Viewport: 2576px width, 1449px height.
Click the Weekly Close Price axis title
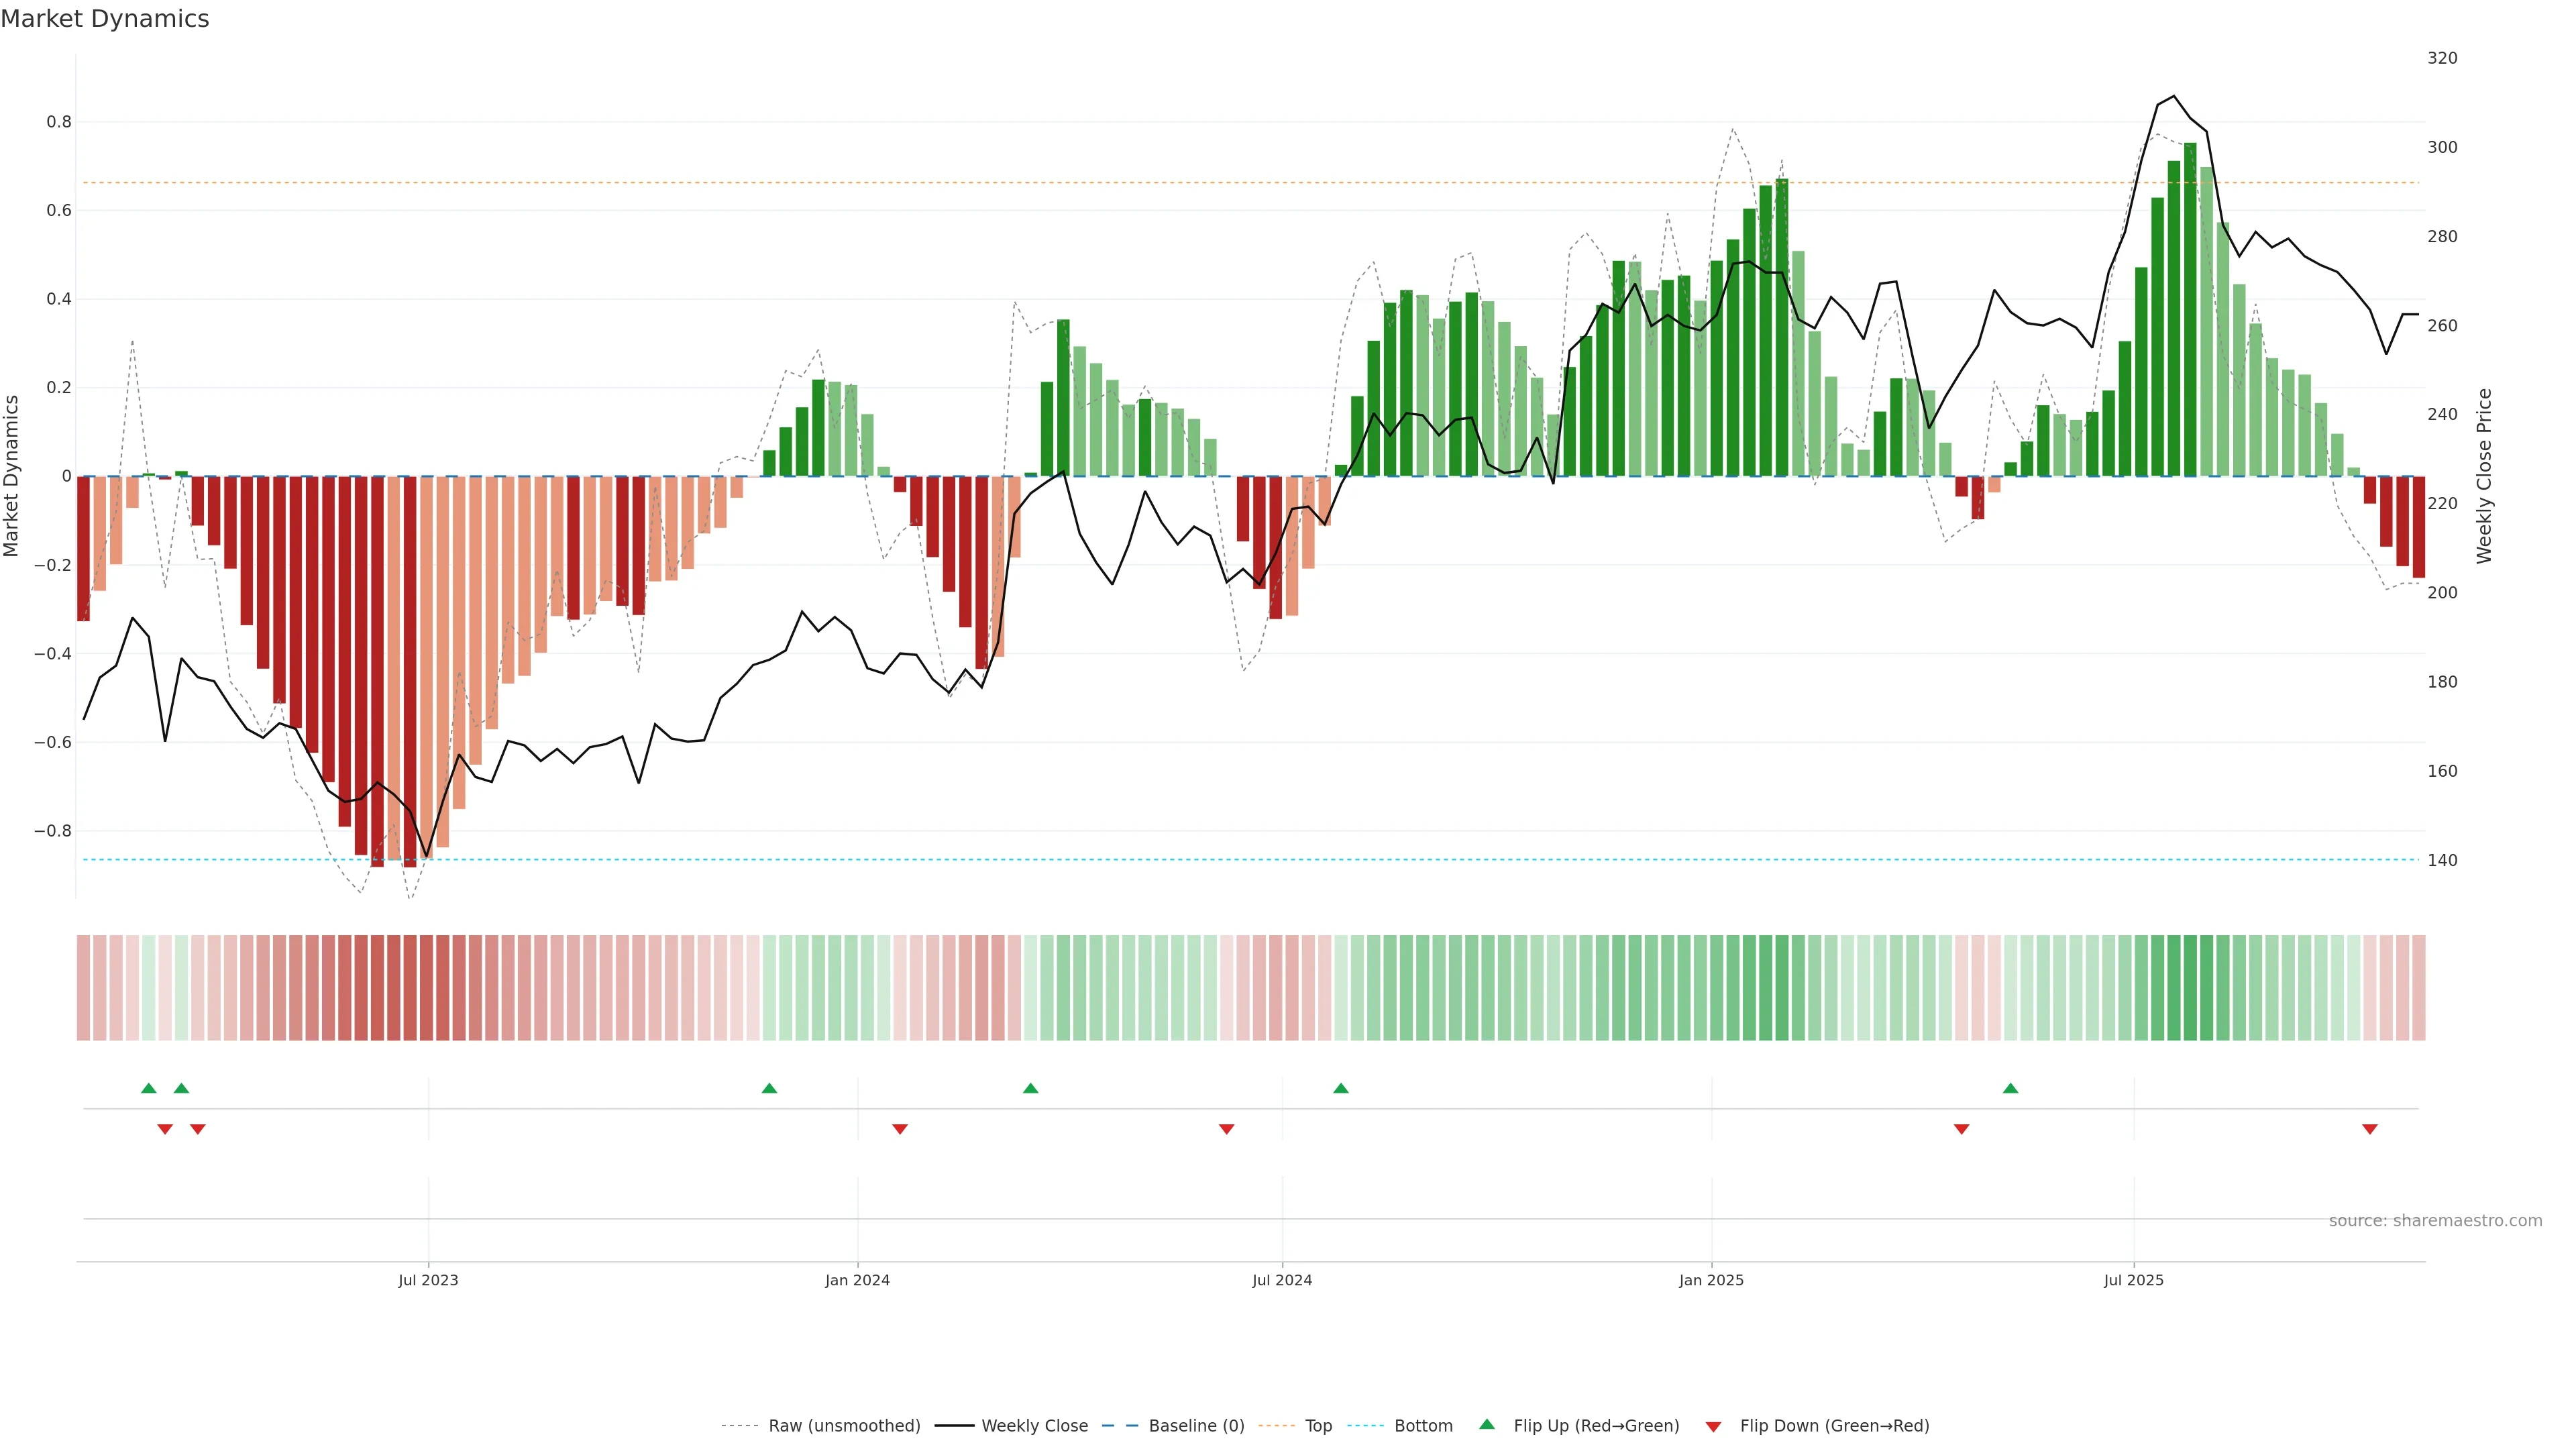(2484, 476)
